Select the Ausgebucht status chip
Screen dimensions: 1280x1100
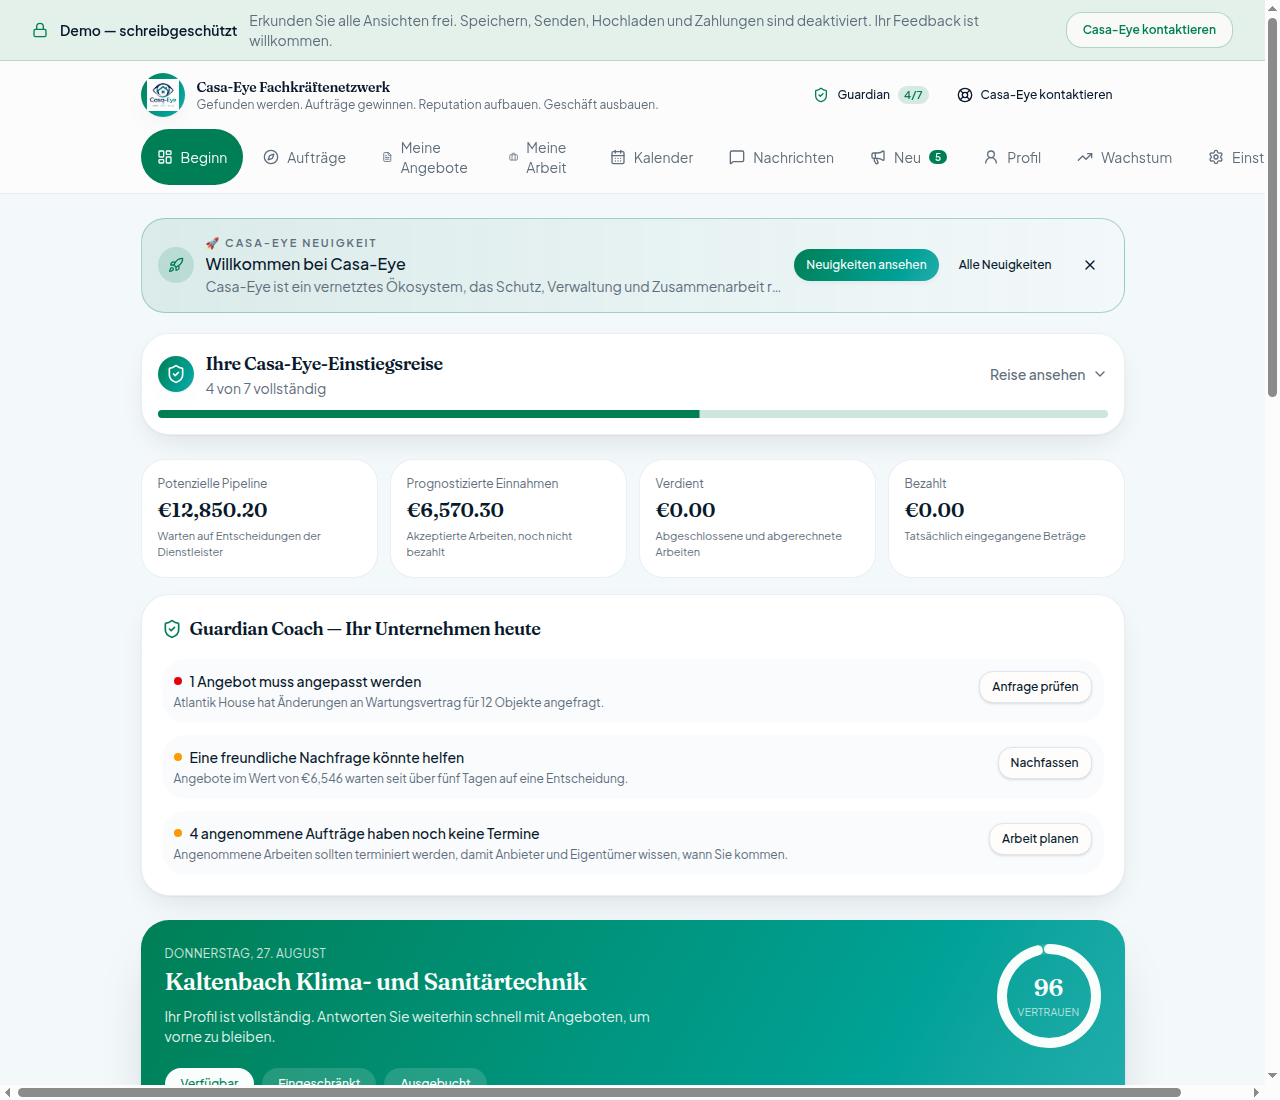435,1078
